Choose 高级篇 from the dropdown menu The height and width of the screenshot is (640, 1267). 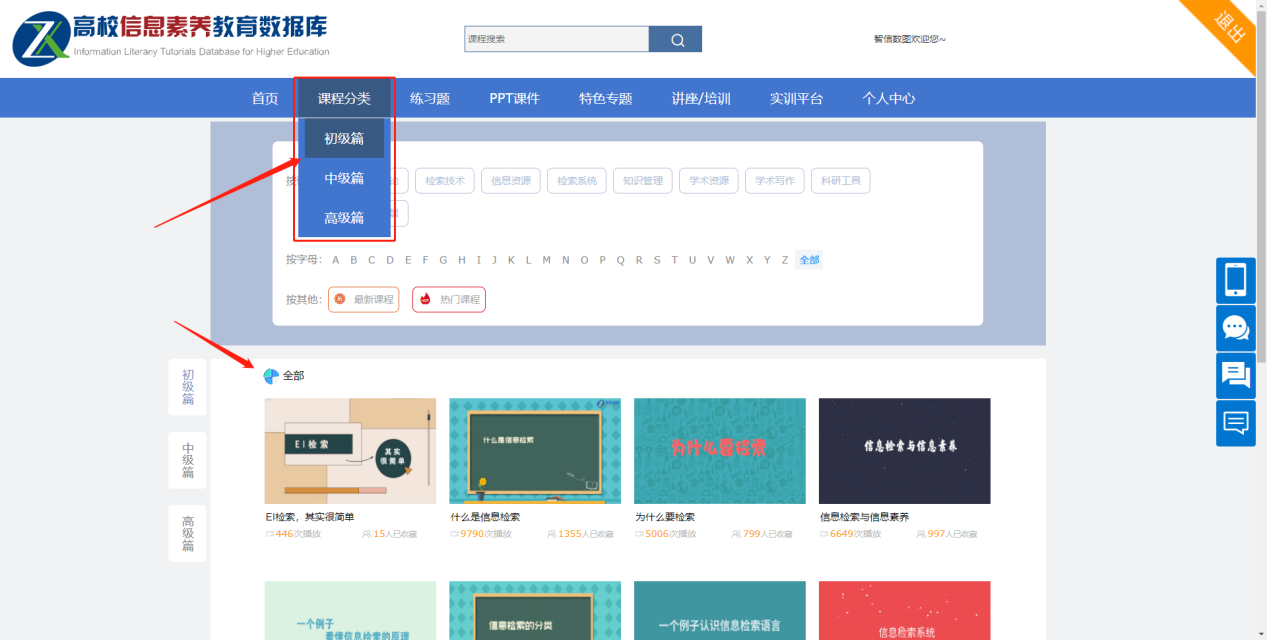tap(344, 217)
